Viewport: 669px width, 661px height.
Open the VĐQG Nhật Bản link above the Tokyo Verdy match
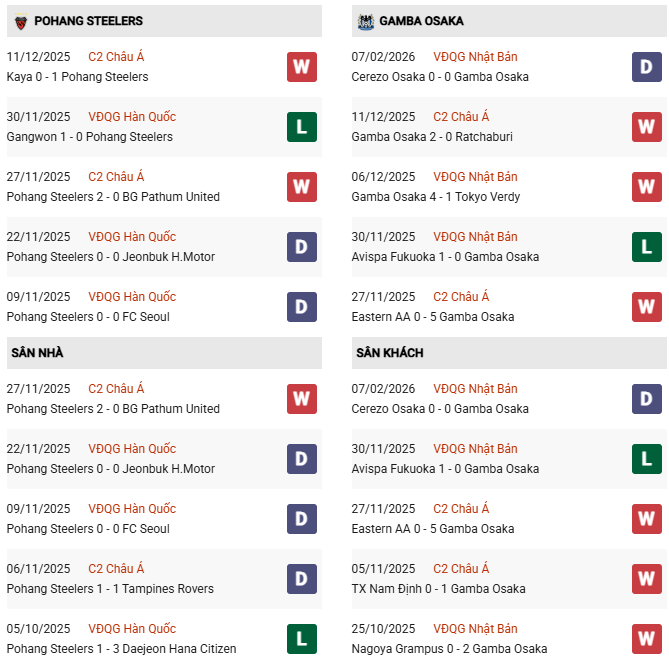(475, 177)
